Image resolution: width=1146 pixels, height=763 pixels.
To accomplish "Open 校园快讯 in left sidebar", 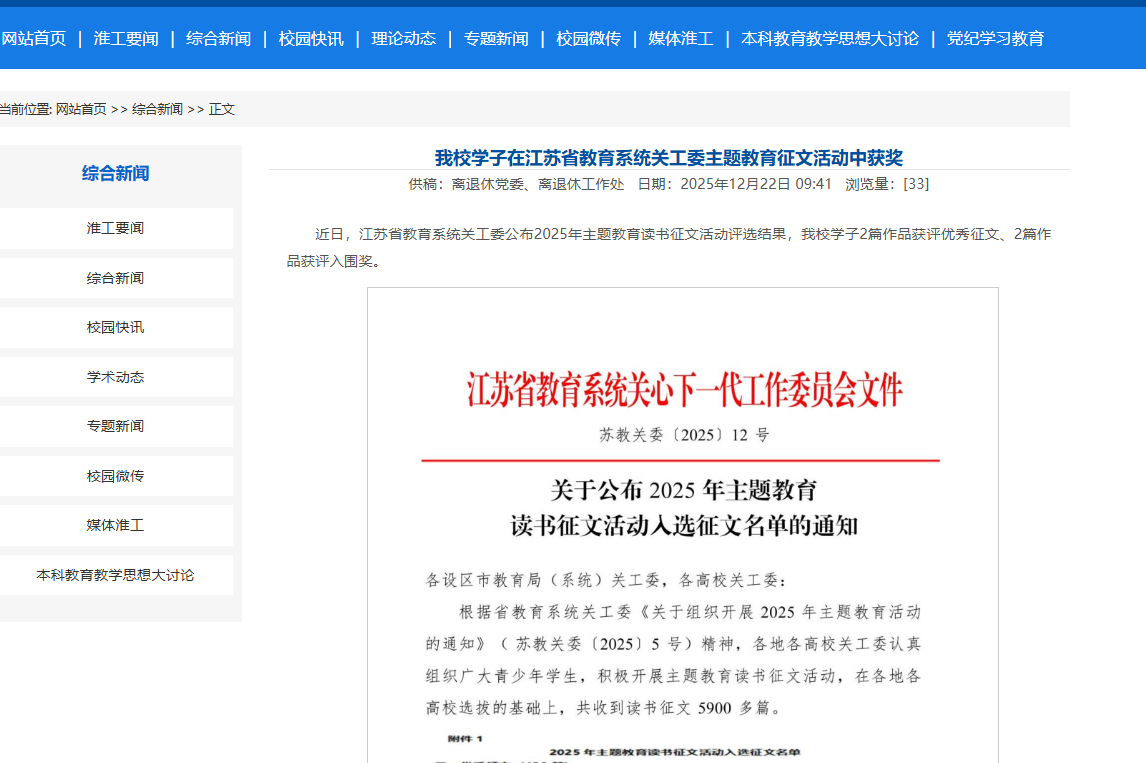I will tap(115, 327).
